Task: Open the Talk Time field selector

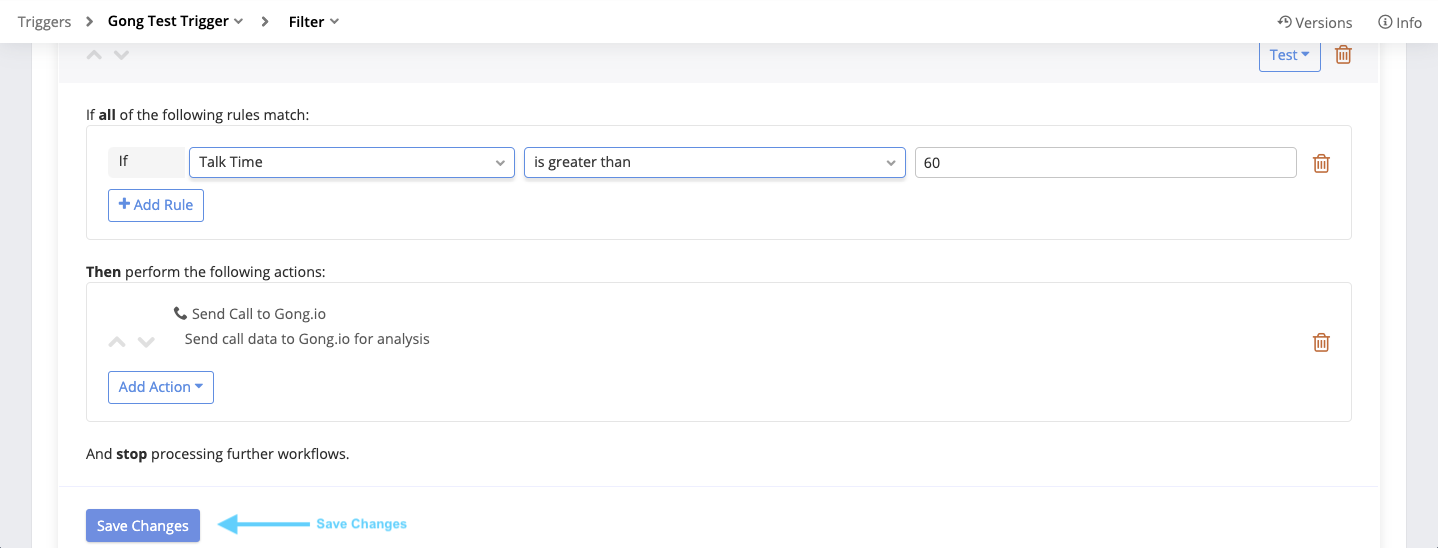Action: pyautogui.click(x=351, y=162)
